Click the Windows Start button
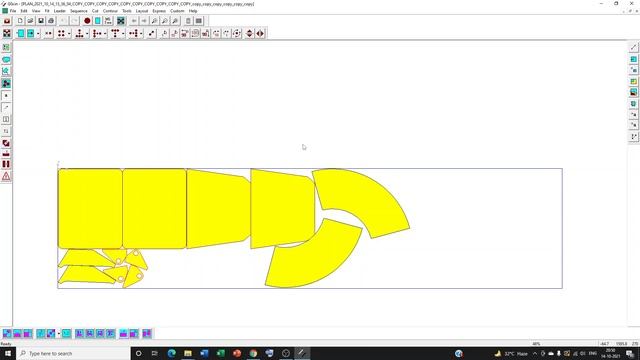 (8, 353)
